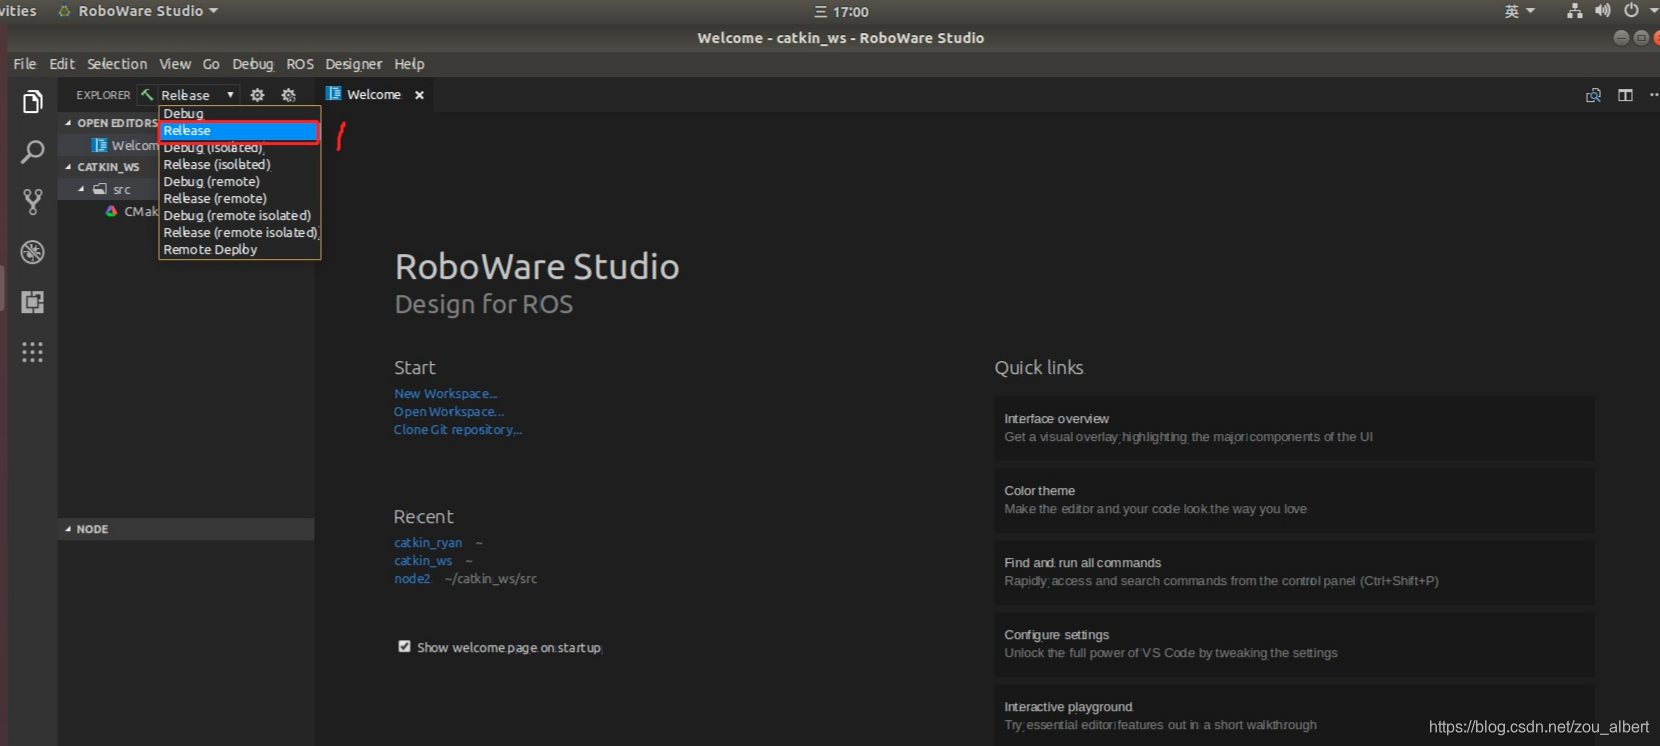The image size is (1660, 746).
Task: Choose Remote Deploy option
Action: click(239, 250)
